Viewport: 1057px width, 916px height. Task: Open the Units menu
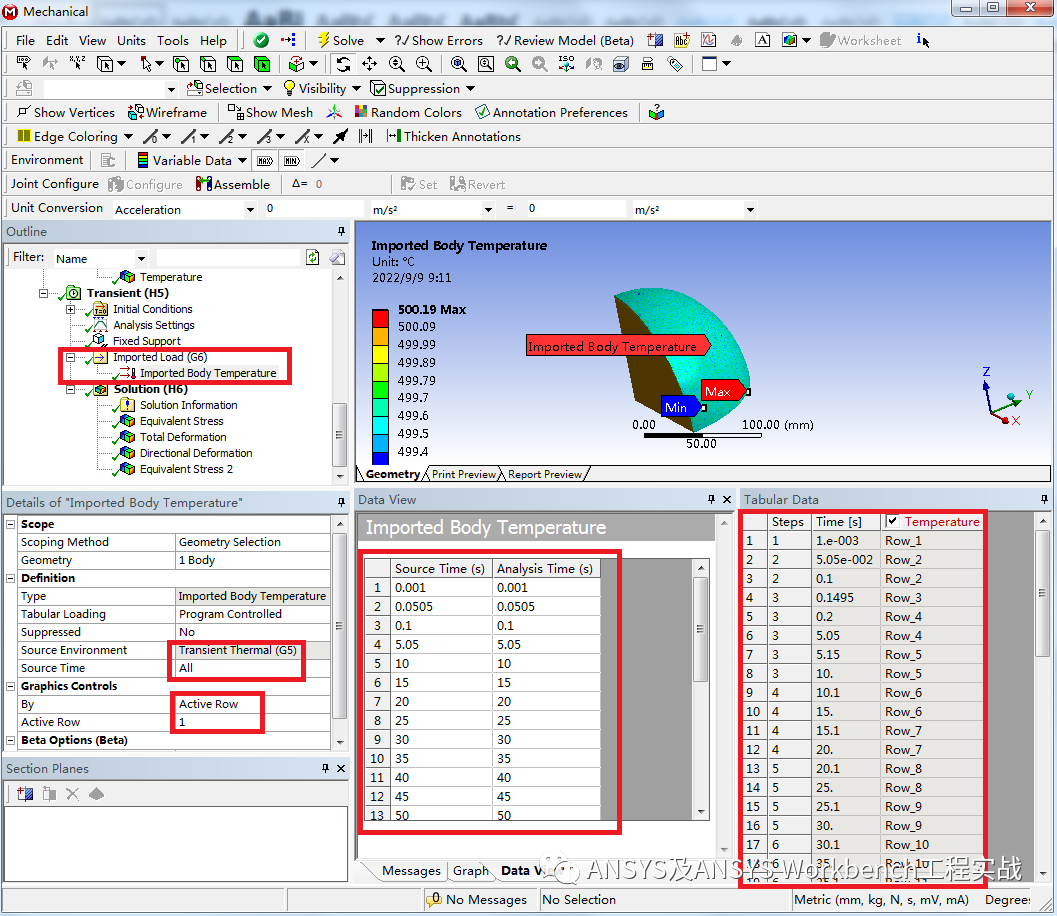coord(131,40)
